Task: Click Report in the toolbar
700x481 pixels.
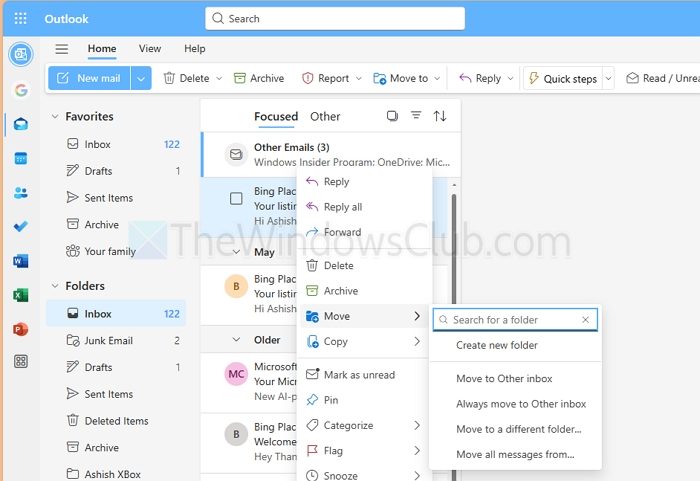Action: click(325, 79)
